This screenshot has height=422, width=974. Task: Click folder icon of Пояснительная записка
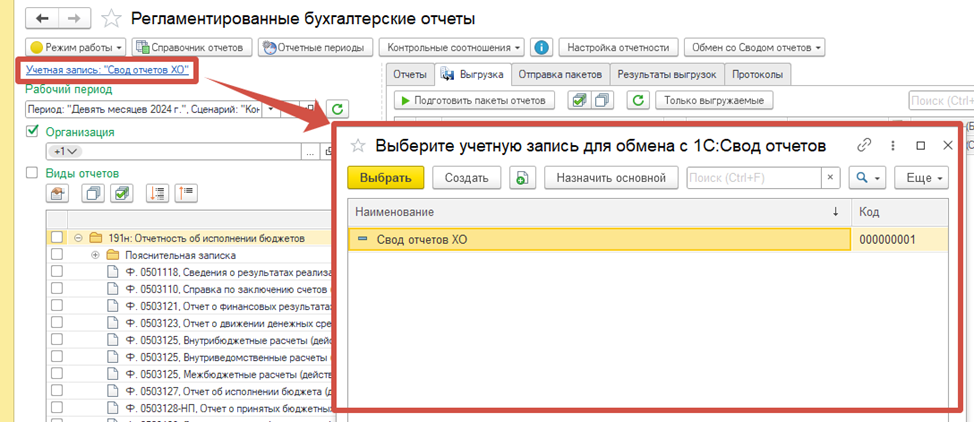click(112, 255)
